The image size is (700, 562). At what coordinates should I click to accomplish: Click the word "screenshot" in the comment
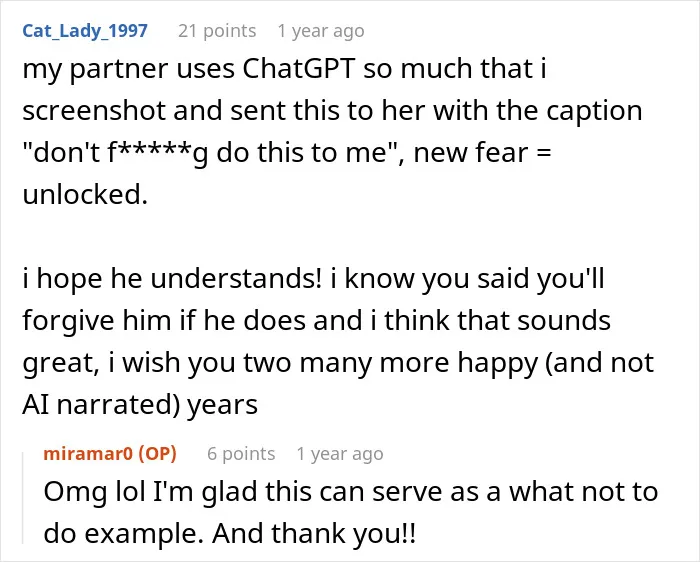click(x=94, y=111)
